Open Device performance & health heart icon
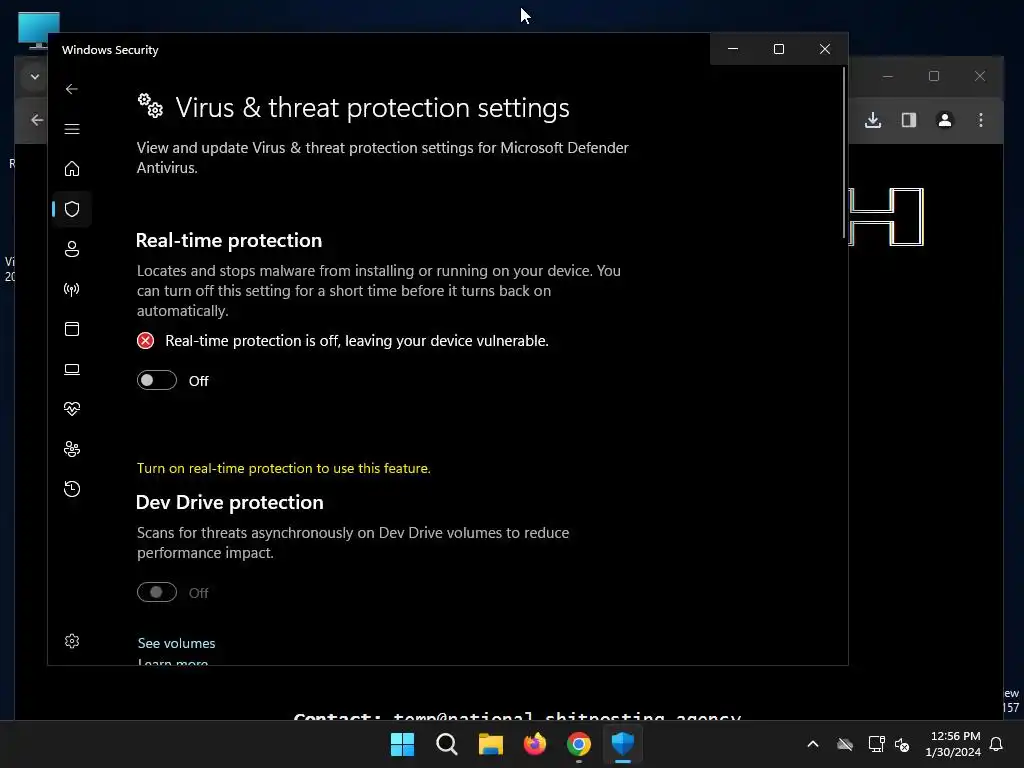The image size is (1024, 768). pos(72,409)
